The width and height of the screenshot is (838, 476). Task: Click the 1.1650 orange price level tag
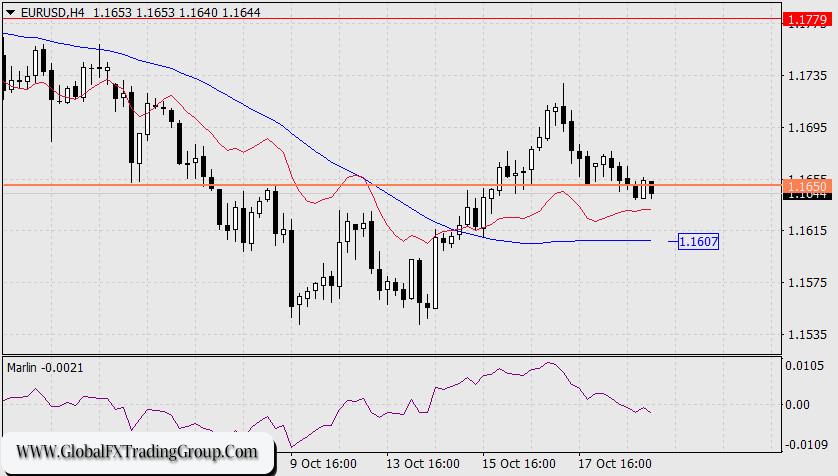click(808, 186)
